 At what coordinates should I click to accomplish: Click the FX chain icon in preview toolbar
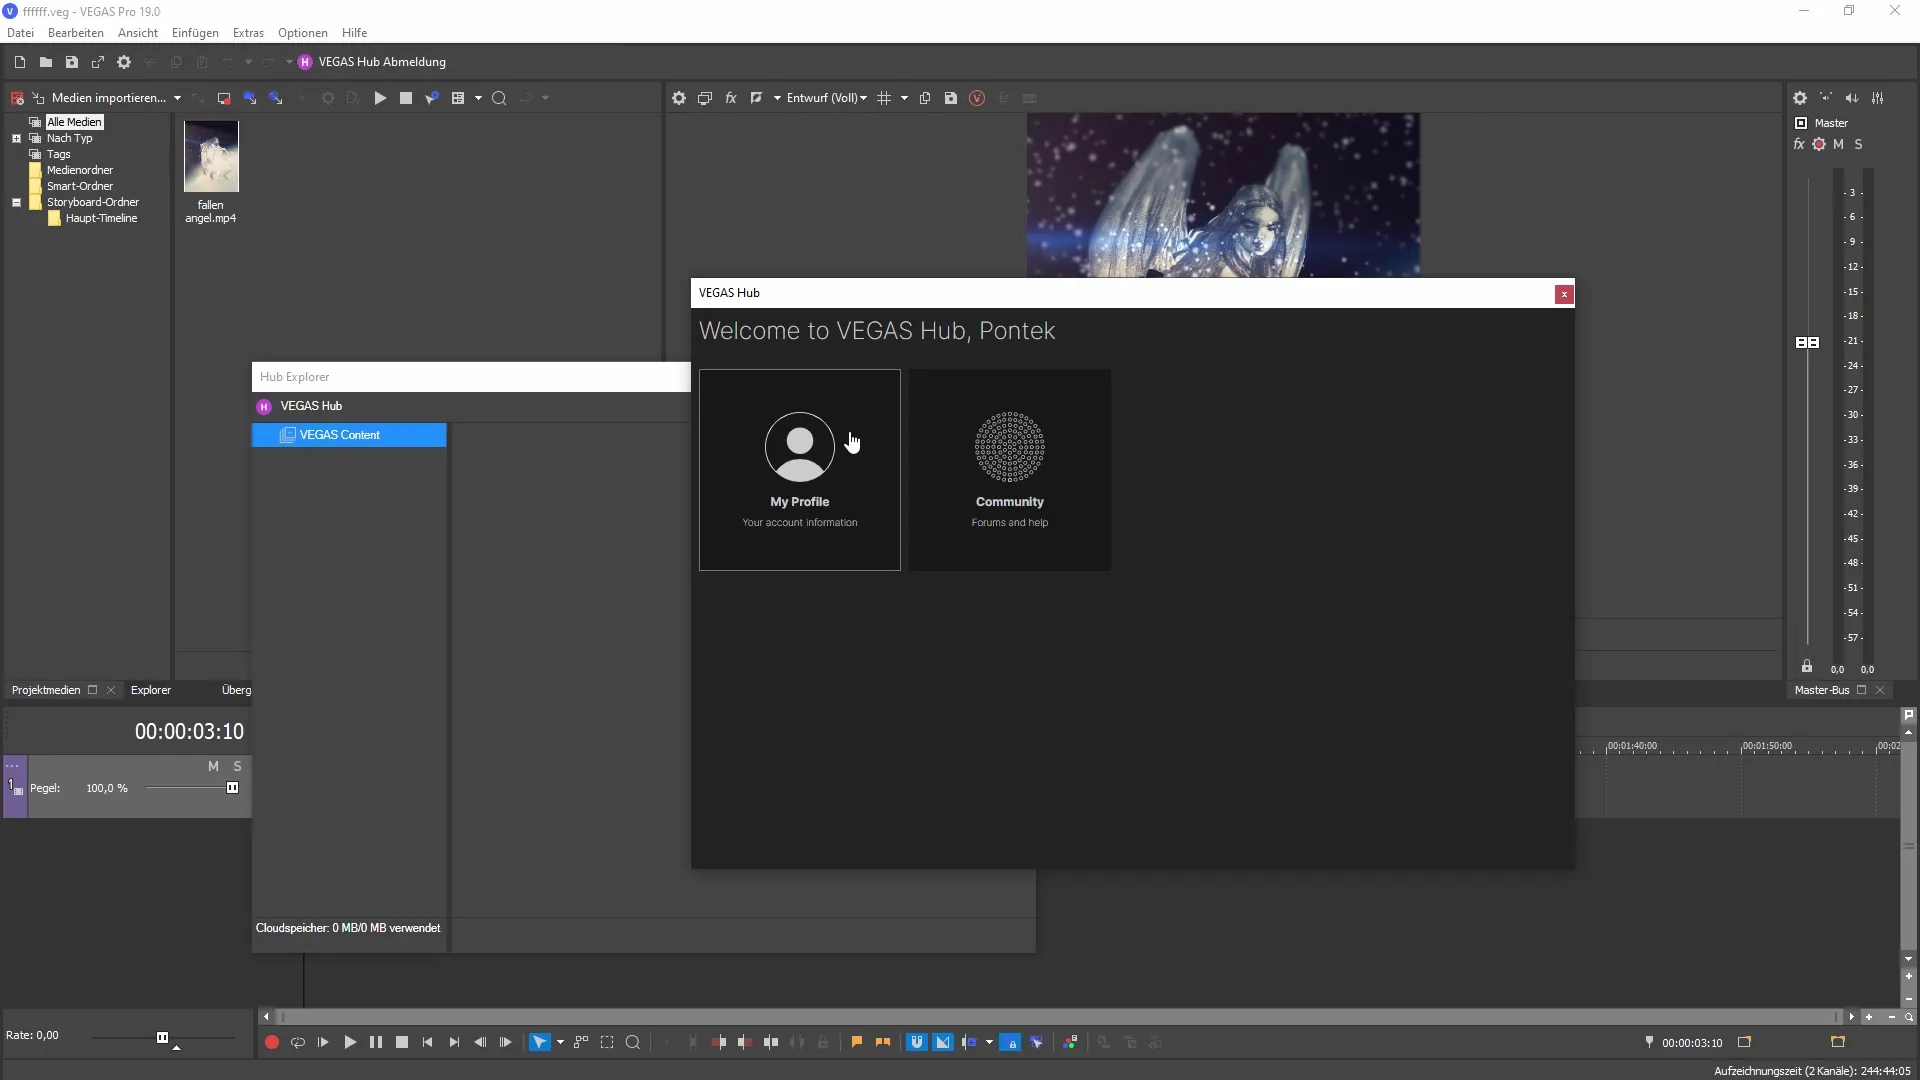731,98
